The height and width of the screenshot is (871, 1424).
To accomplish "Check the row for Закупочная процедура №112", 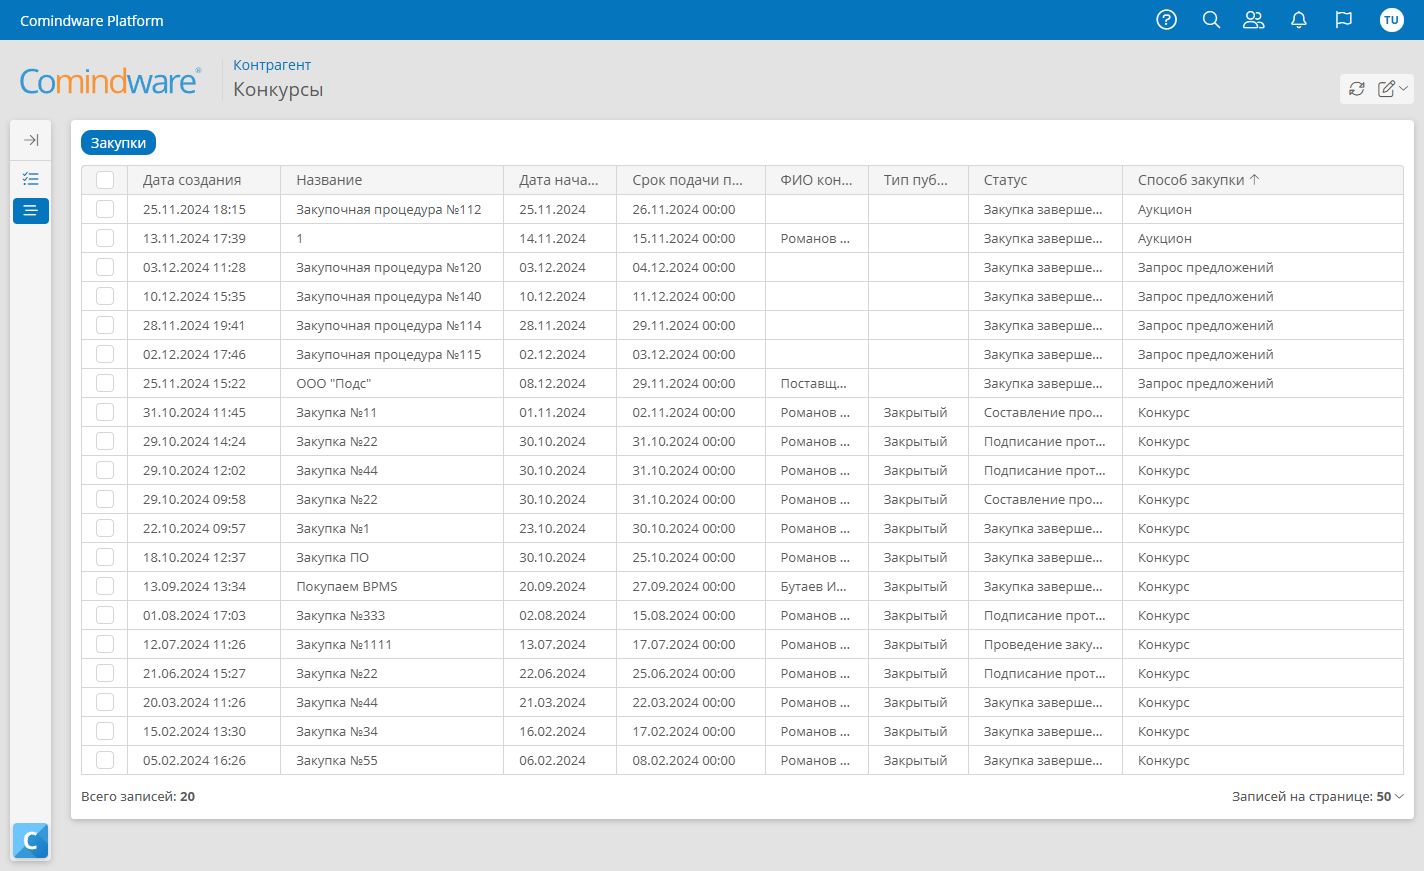I will tap(105, 209).
